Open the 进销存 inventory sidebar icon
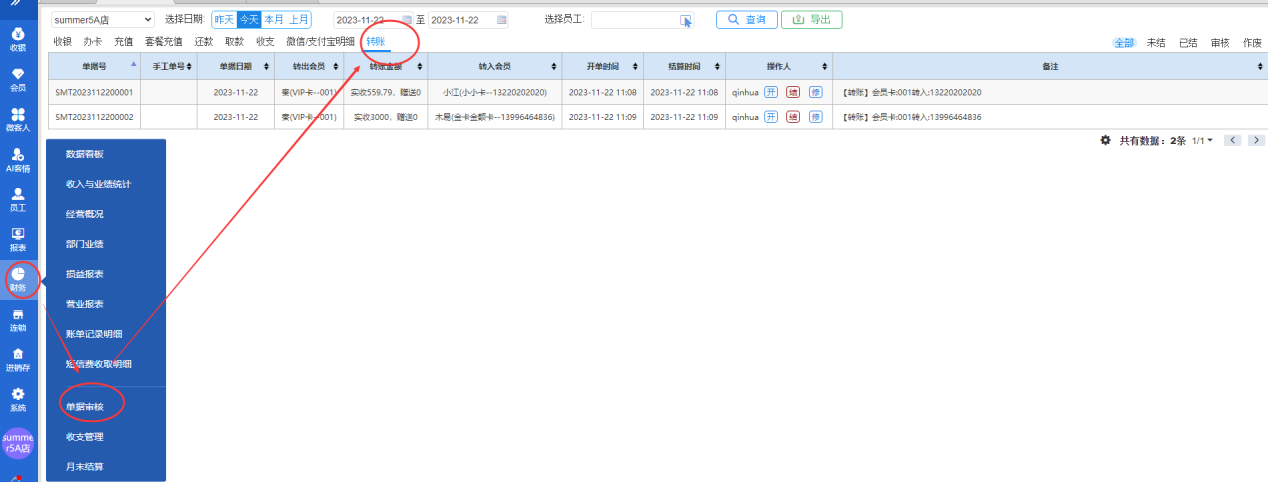This screenshot has width=1268, height=482. coord(18,360)
